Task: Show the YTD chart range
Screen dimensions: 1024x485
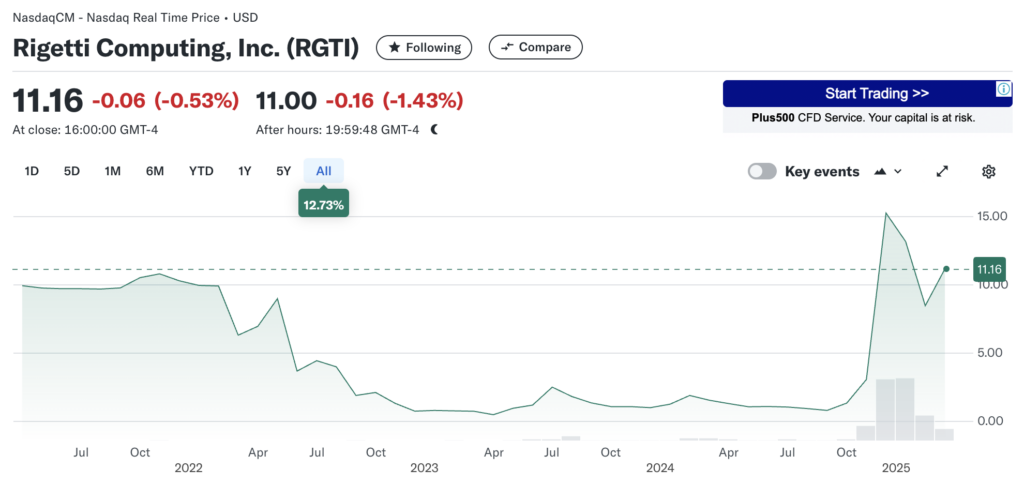Action: [x=201, y=171]
